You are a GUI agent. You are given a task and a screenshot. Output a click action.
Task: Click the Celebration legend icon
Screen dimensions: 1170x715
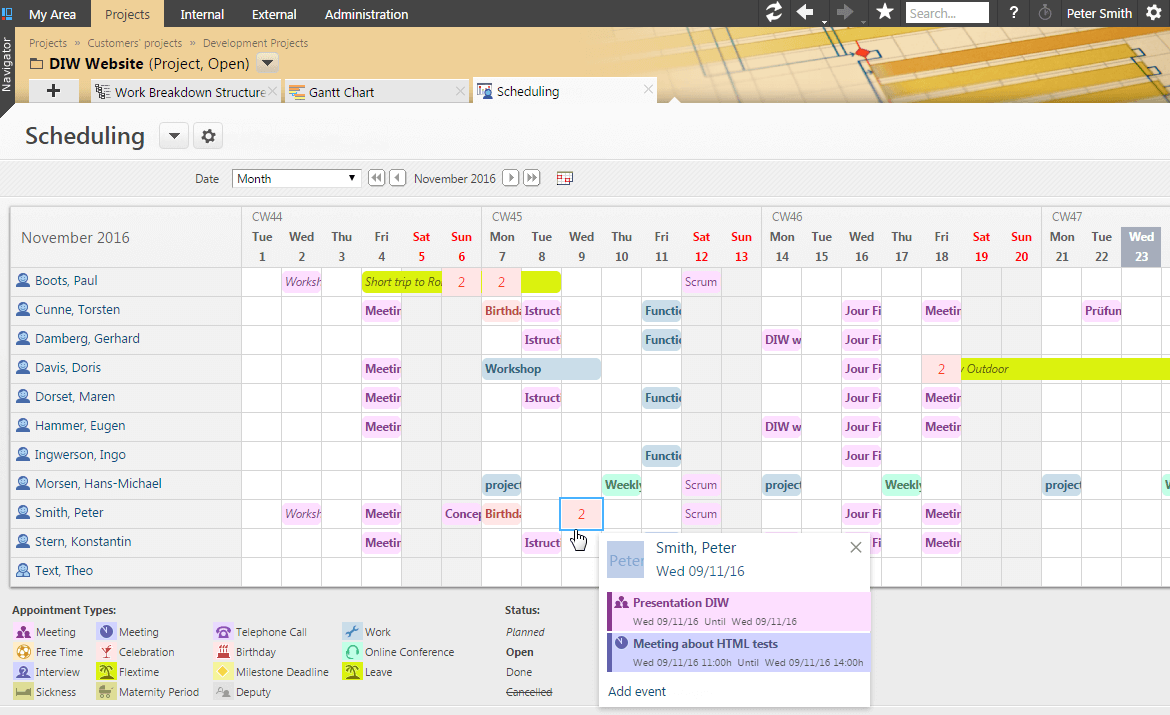click(106, 652)
